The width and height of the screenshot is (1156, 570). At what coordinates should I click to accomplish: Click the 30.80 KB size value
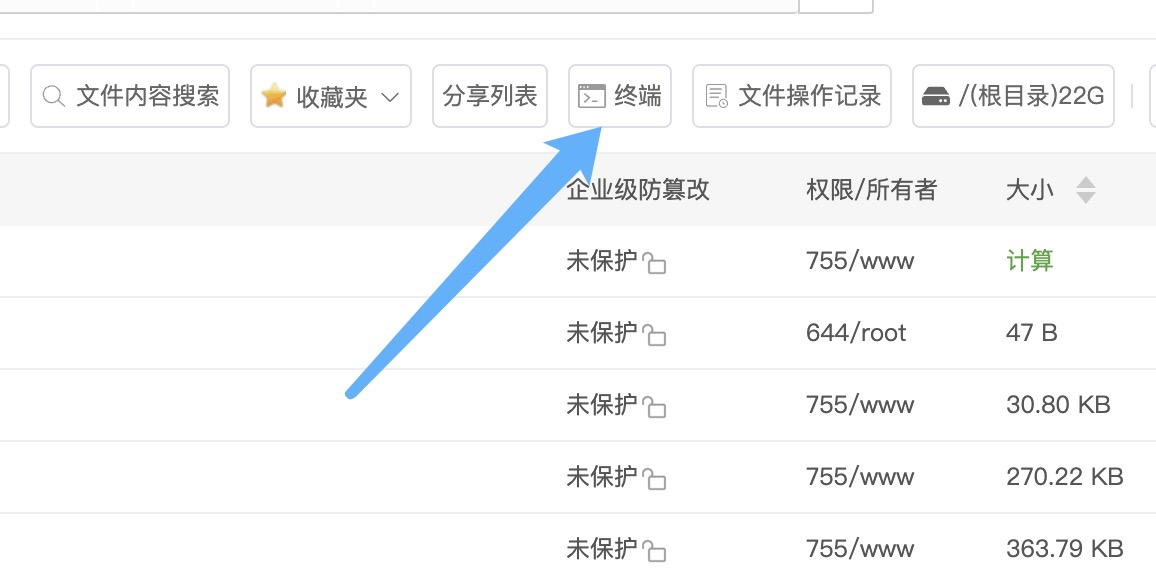1058,405
